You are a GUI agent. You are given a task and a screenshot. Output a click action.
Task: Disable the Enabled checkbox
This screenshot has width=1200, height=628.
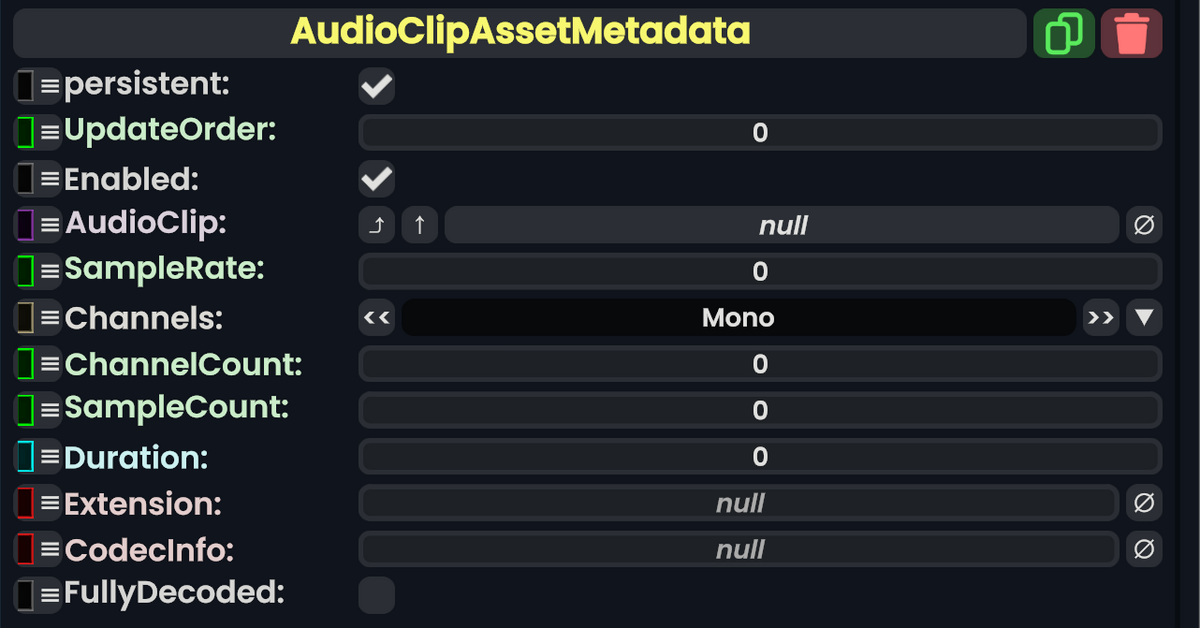click(376, 178)
